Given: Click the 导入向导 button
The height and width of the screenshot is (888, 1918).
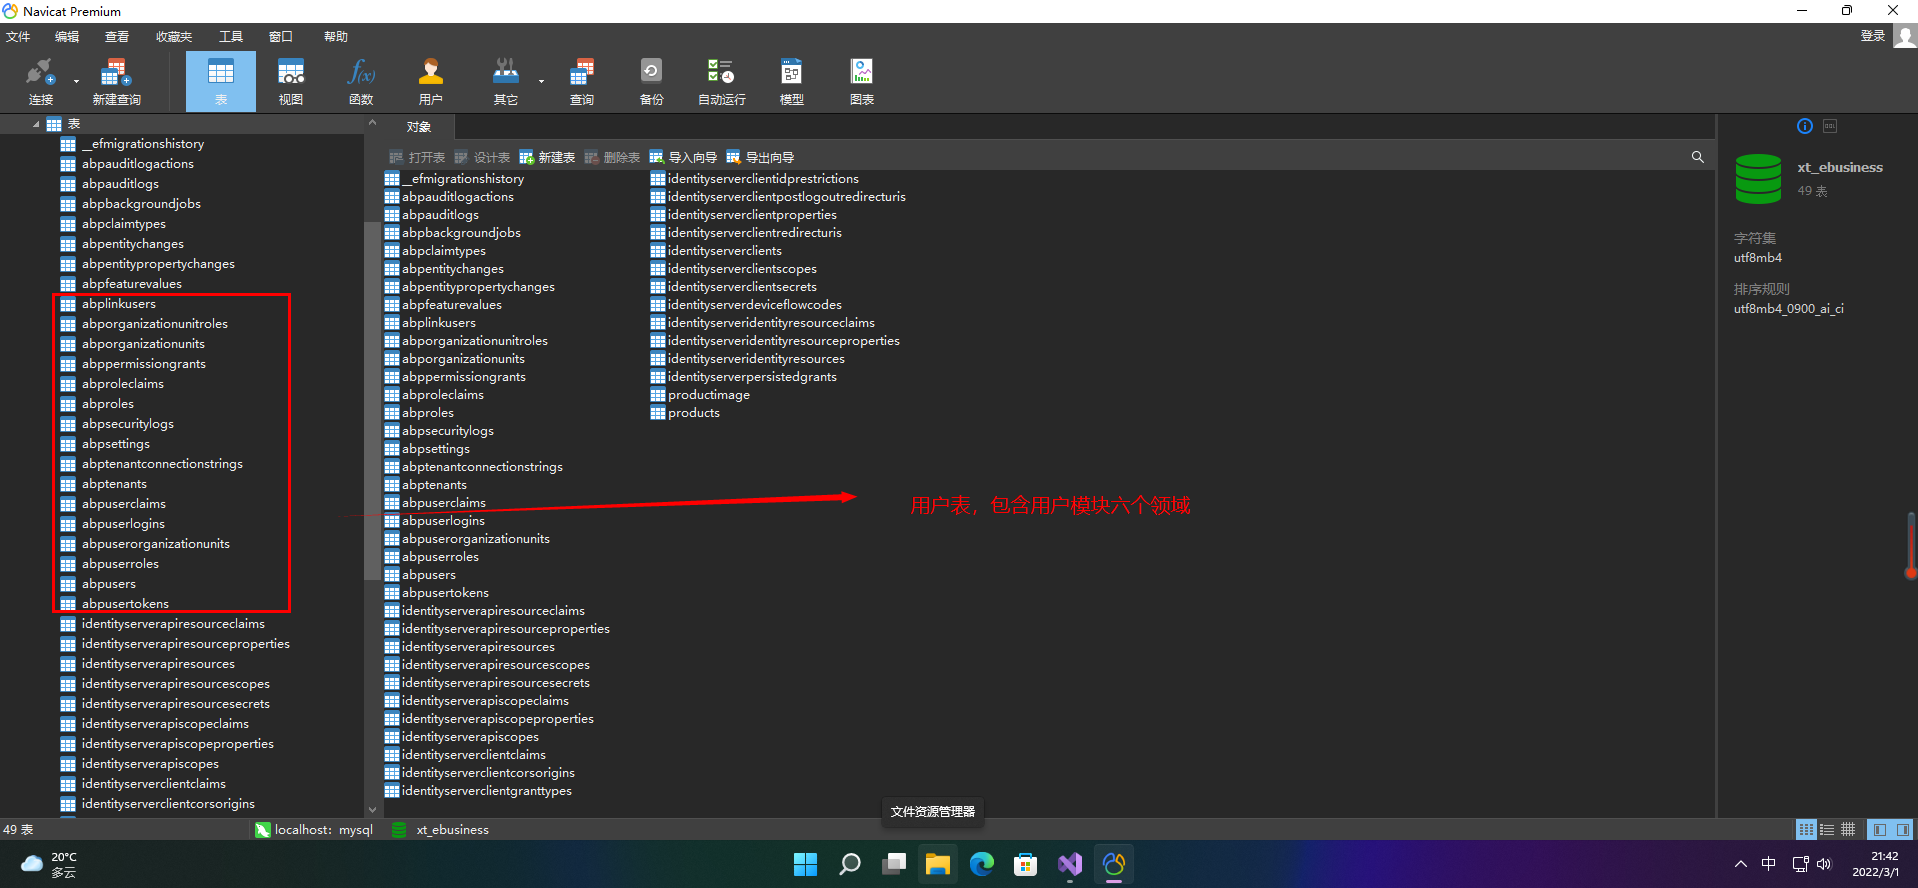Looking at the screenshot, I should coord(683,157).
